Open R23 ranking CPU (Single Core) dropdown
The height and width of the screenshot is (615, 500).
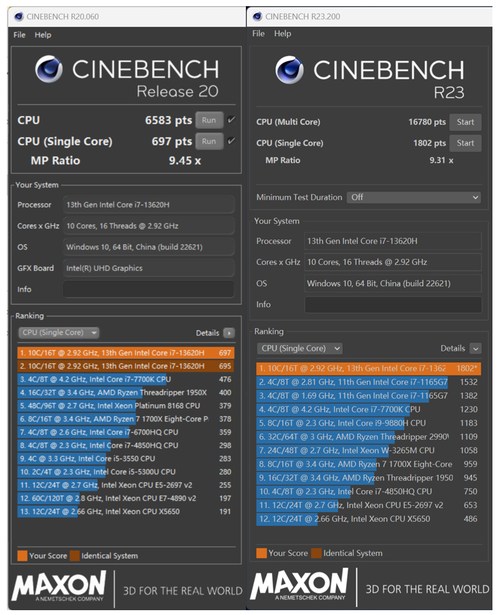[300, 348]
